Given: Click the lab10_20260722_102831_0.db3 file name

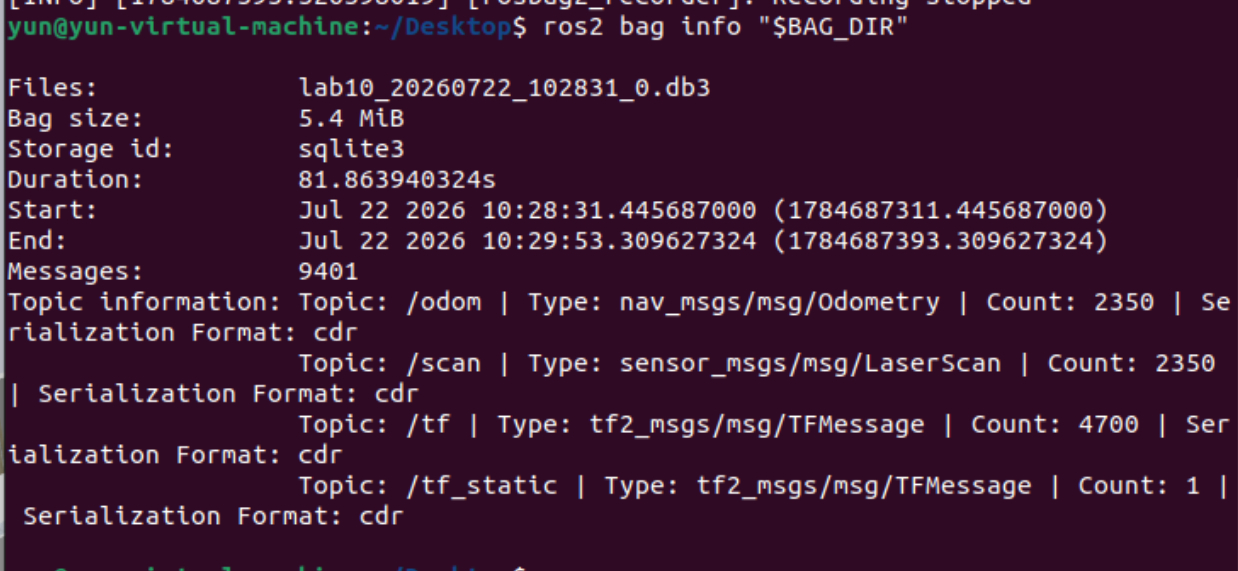Looking at the screenshot, I should 505,88.
